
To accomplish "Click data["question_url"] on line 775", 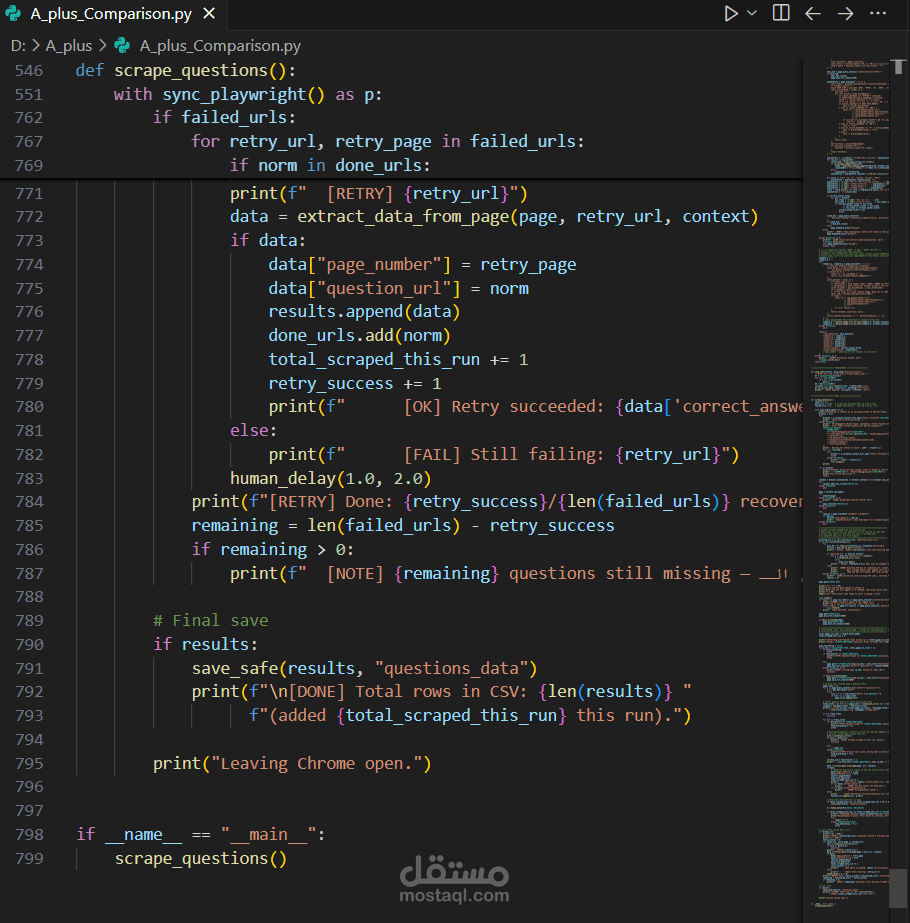I will click(x=364, y=288).
